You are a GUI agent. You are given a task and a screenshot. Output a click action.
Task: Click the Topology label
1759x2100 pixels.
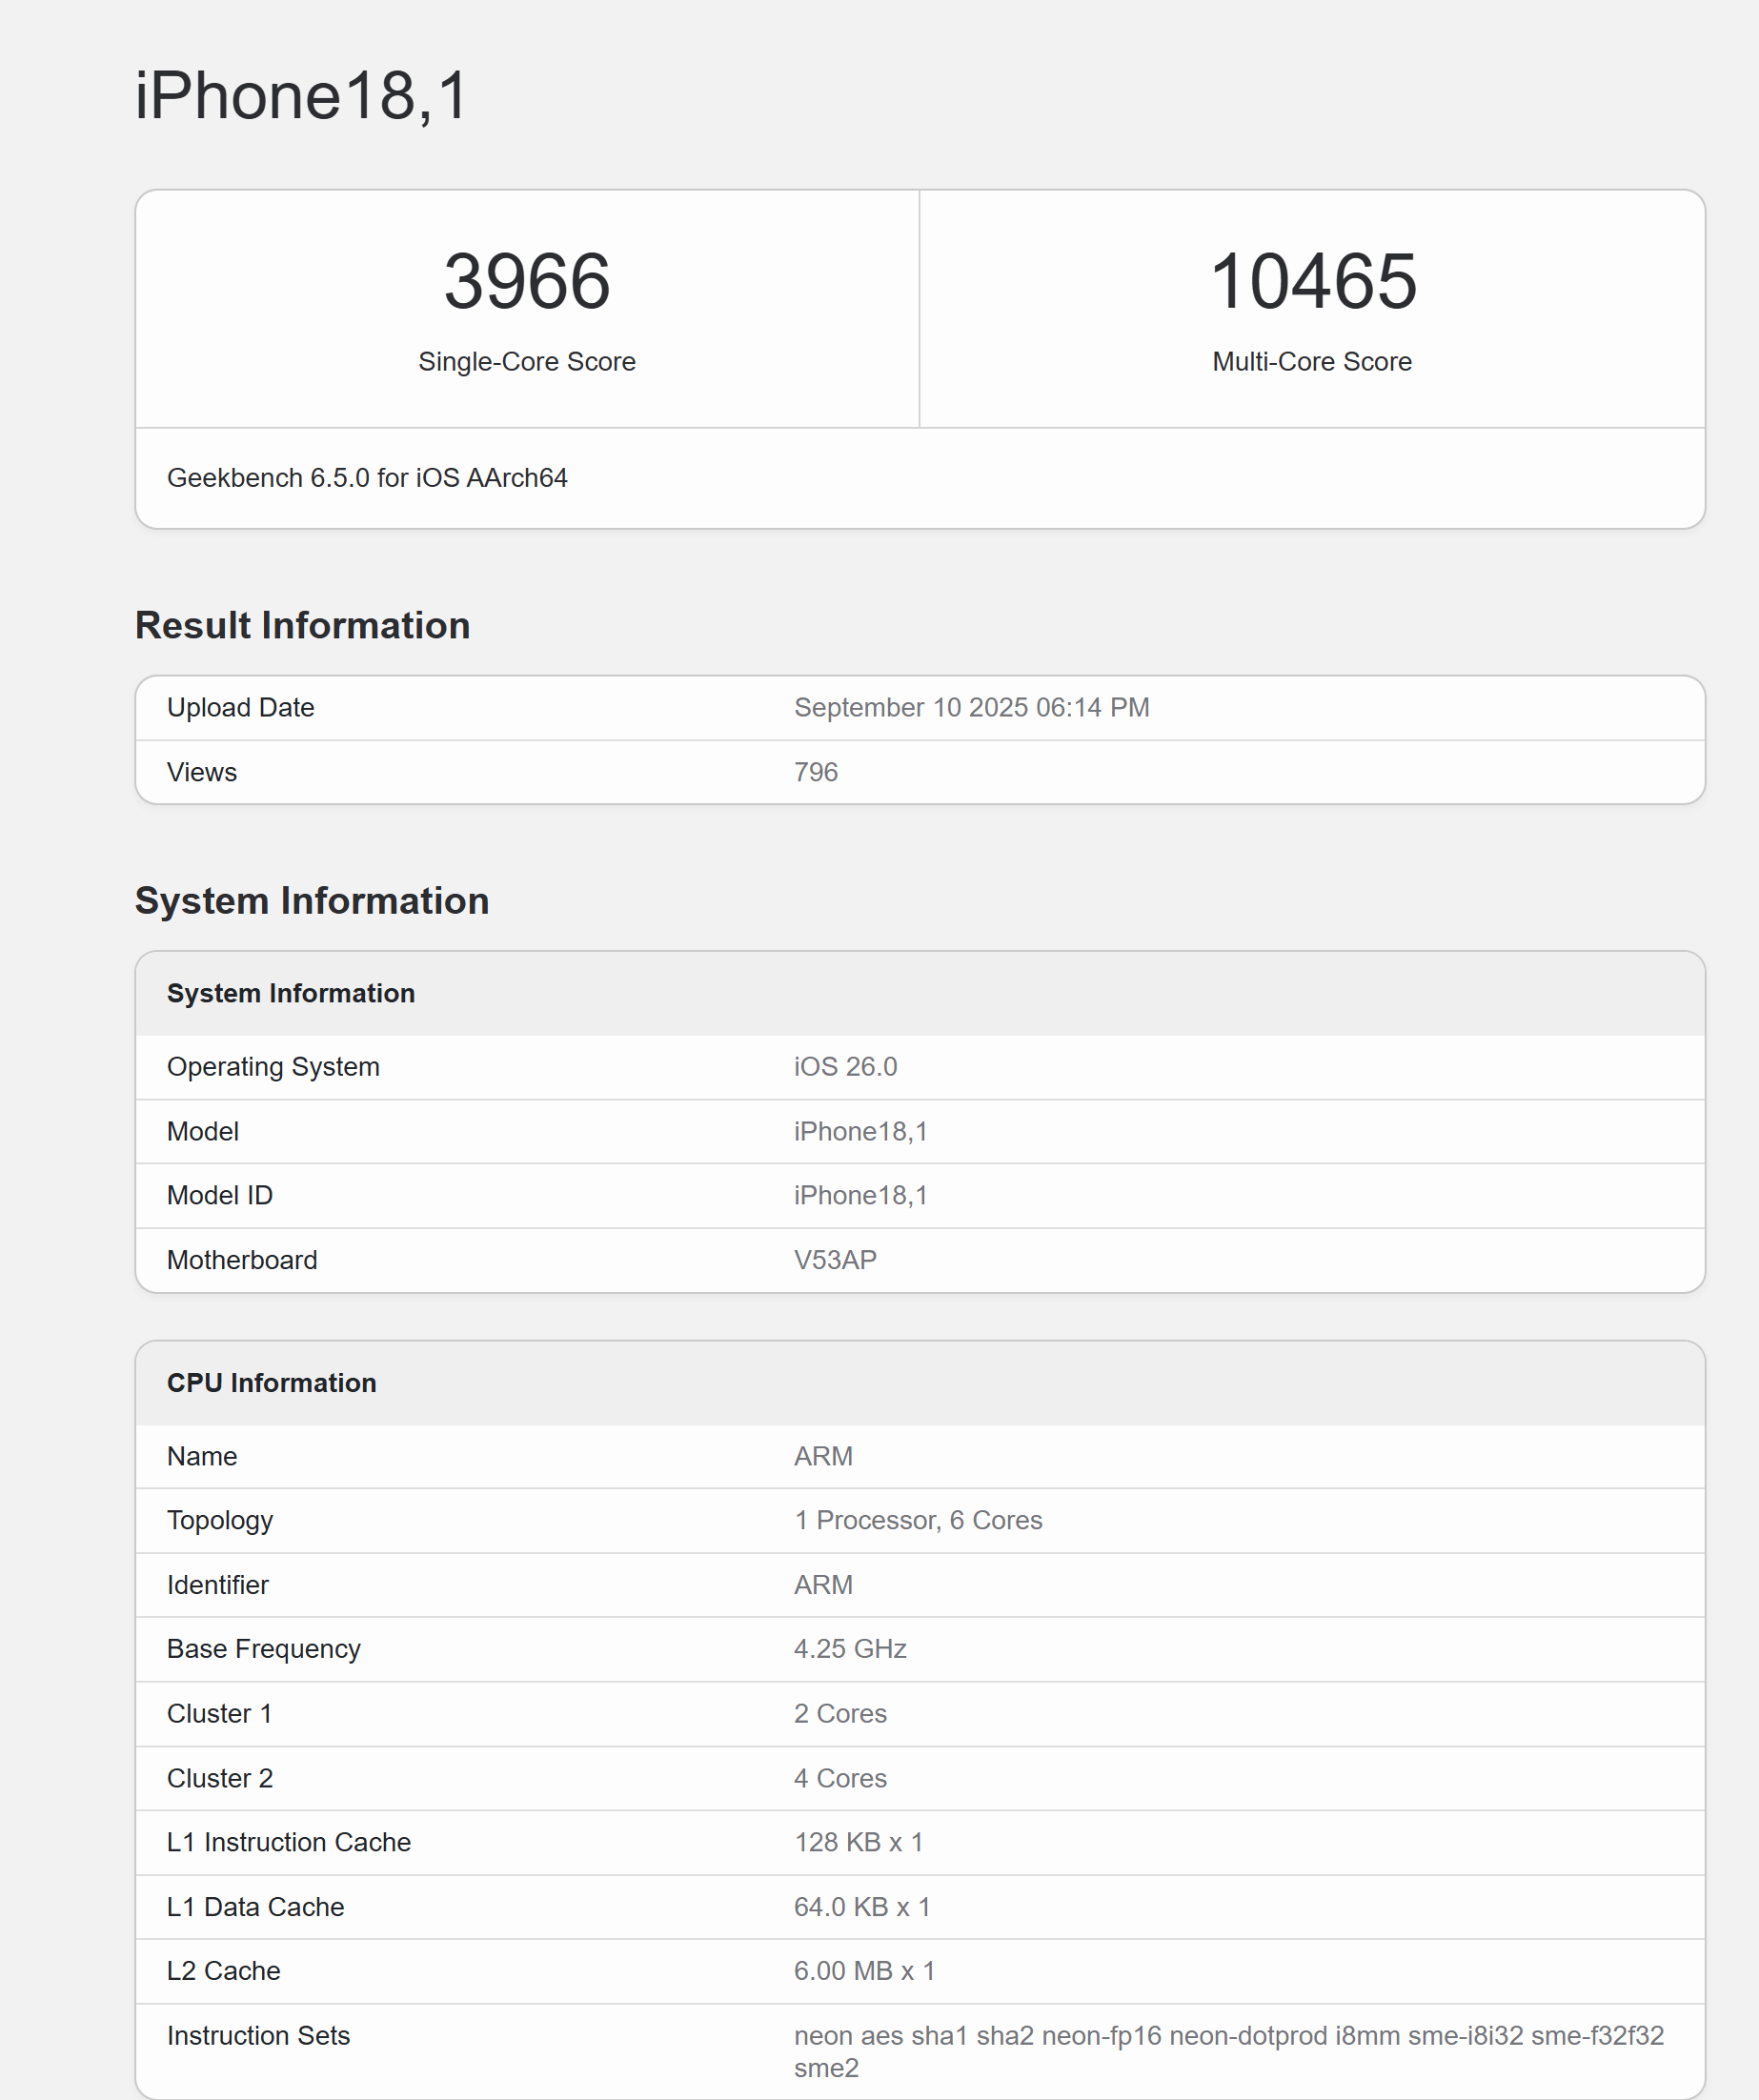220,1521
